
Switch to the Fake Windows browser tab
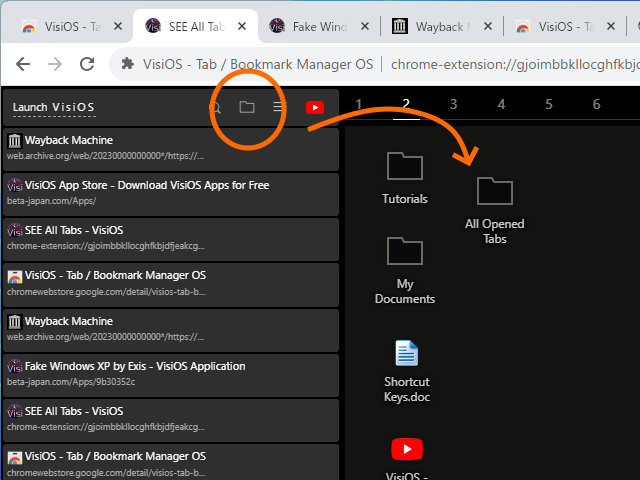320,27
